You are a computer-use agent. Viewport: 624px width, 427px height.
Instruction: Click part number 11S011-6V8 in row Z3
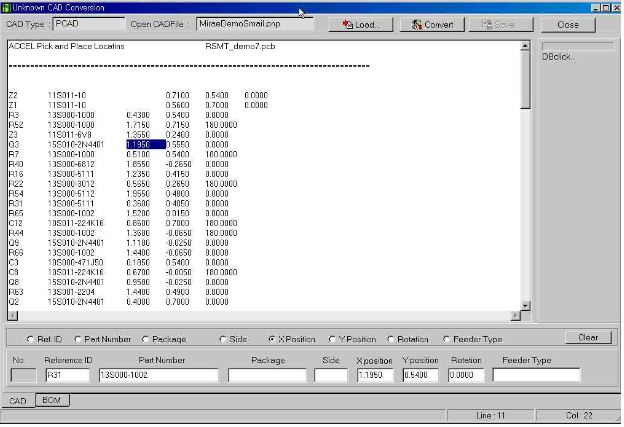click(x=70, y=135)
